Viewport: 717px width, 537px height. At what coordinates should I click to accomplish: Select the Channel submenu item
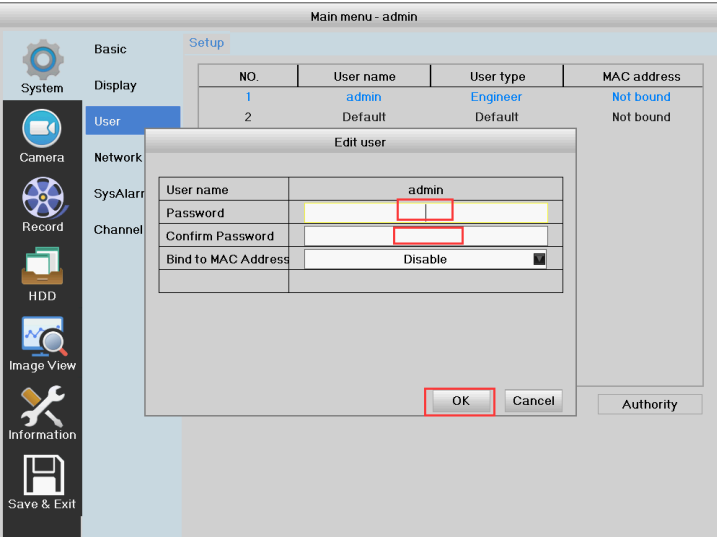118,229
